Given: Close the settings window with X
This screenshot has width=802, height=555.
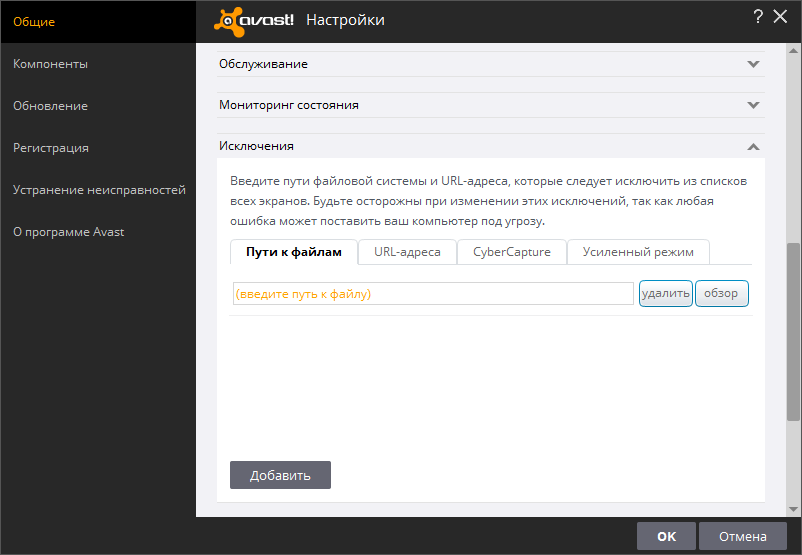Looking at the screenshot, I should tap(781, 16).
